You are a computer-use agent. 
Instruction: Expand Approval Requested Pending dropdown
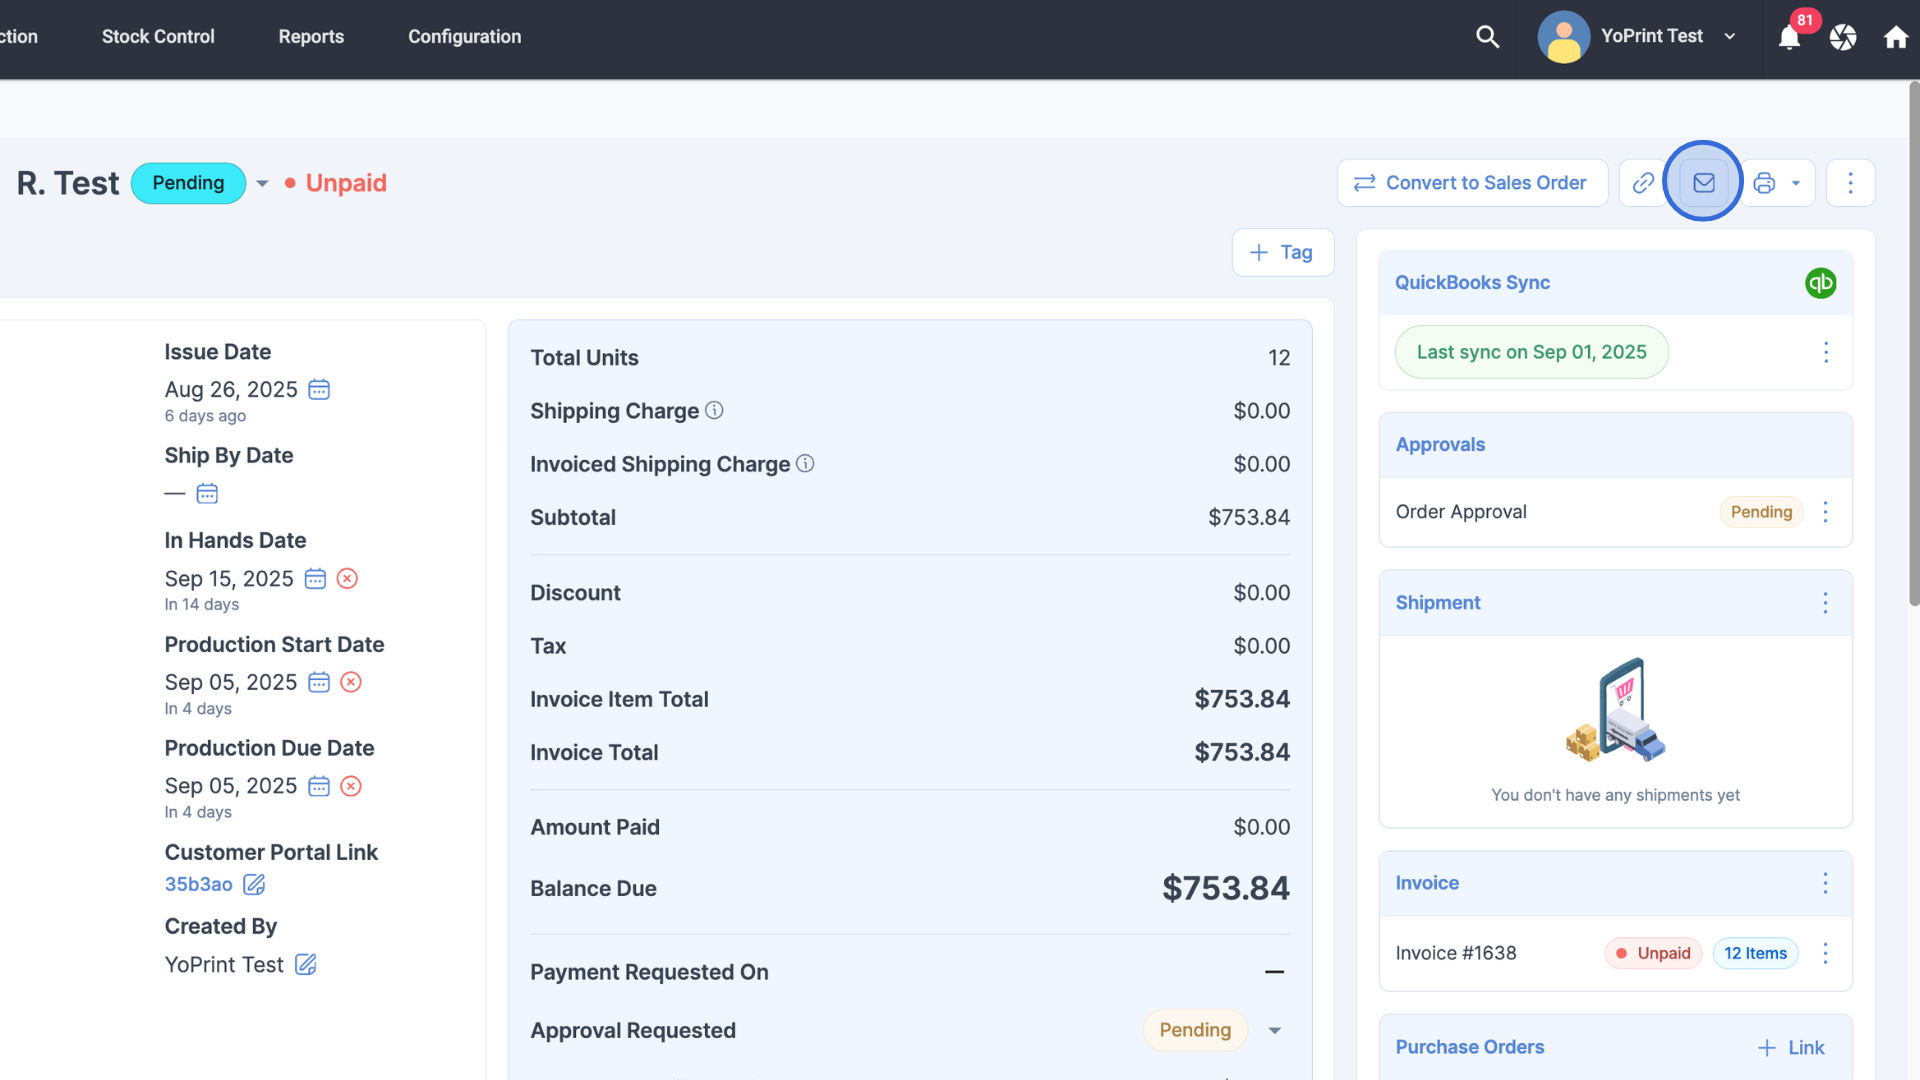pos(1274,1030)
